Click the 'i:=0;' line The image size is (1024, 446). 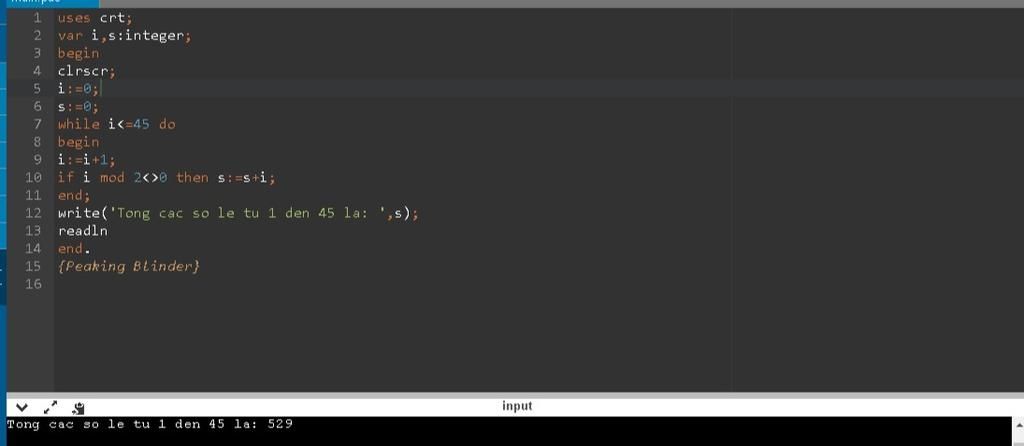pos(78,89)
